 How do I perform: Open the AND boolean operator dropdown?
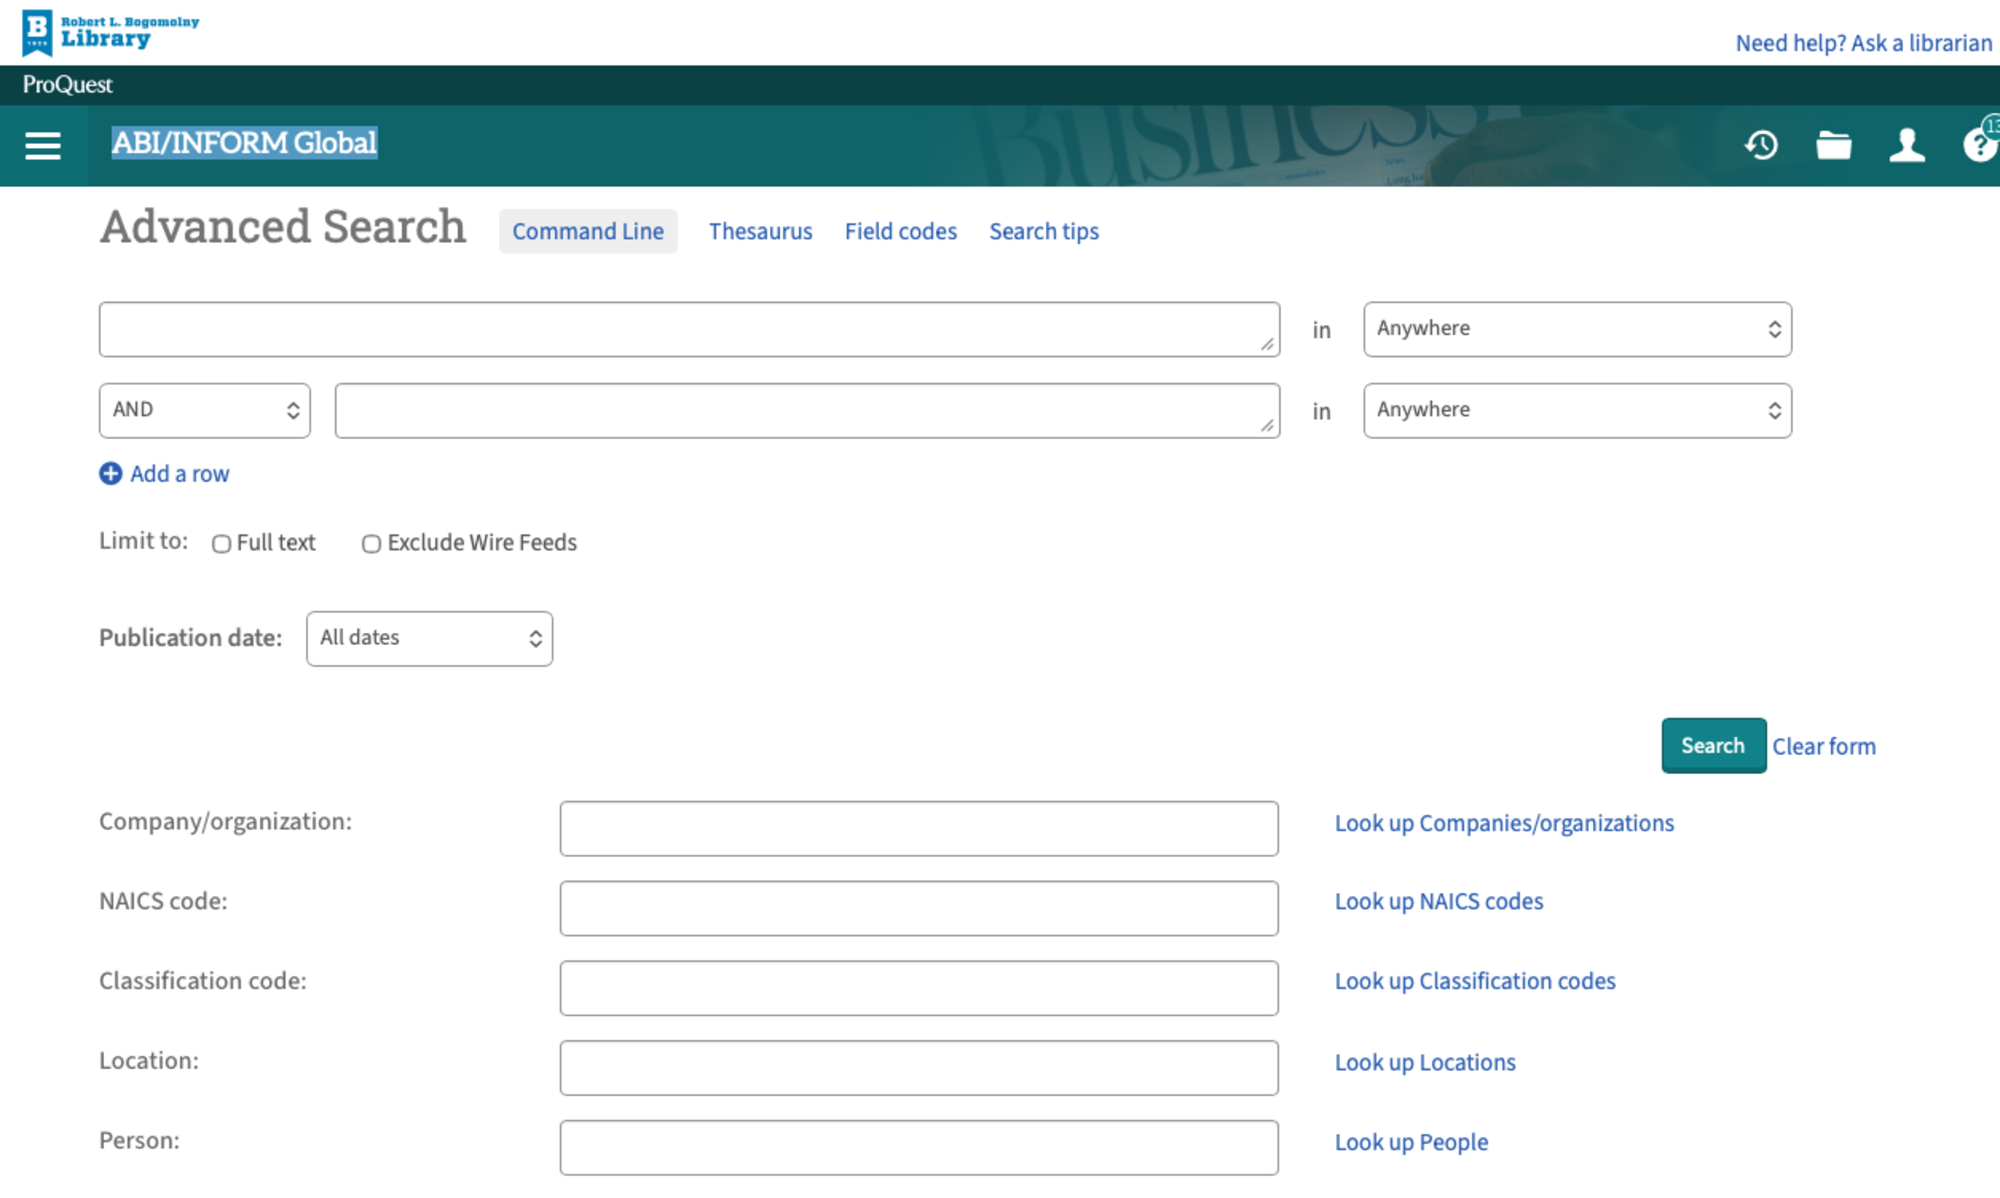click(x=204, y=410)
